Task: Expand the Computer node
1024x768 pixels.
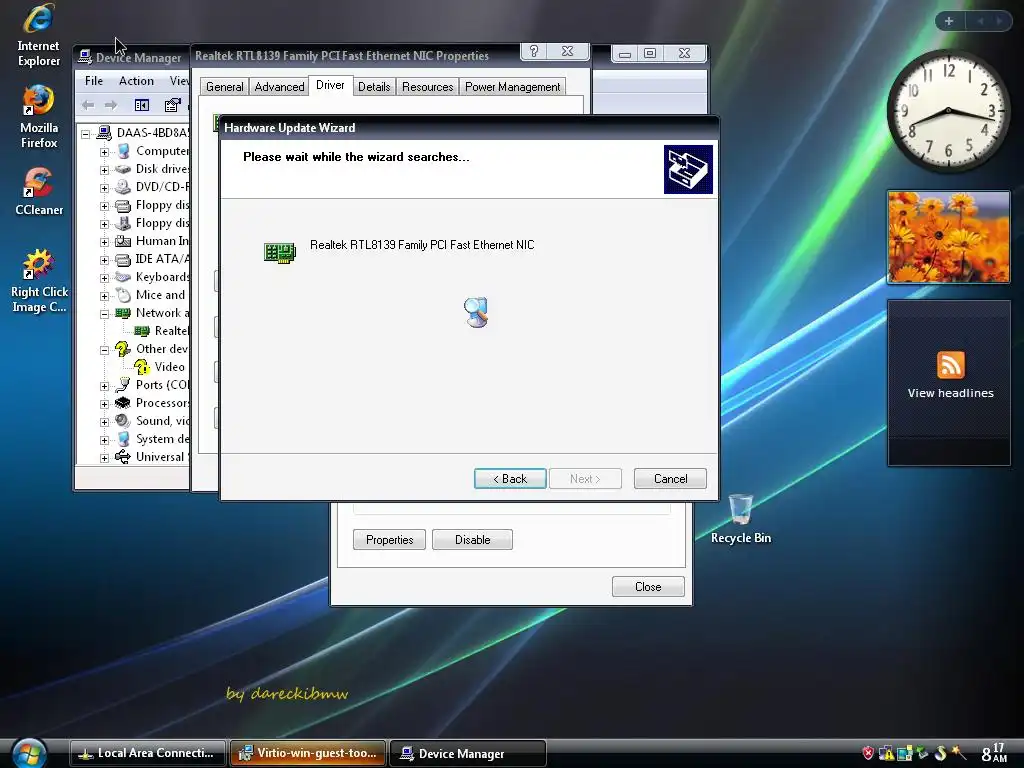Action: (104, 152)
